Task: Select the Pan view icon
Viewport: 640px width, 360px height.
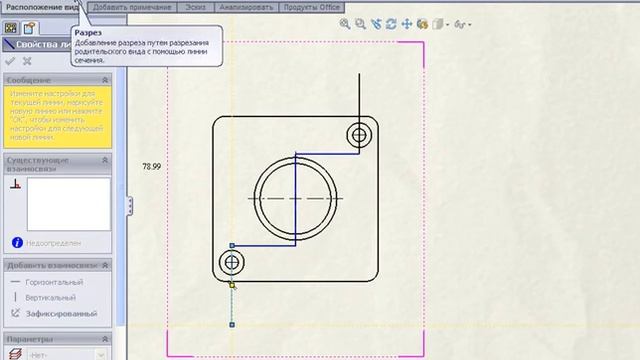Action: coord(407,24)
